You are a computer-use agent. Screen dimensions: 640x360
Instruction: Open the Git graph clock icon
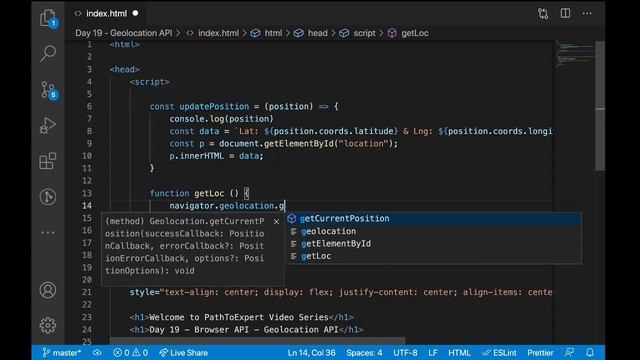click(x=48, y=197)
